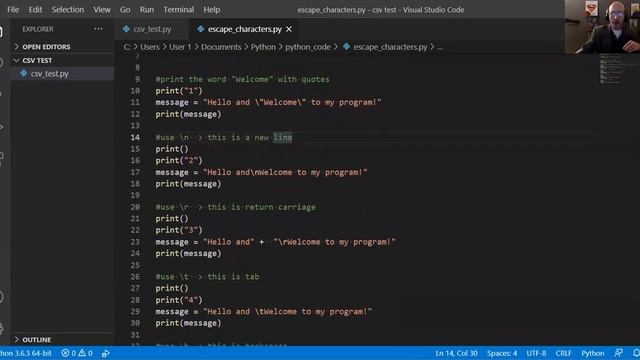The image size is (640, 360).
Task: Click the Python breadcrumb segment
Action: pyautogui.click(x=263, y=47)
